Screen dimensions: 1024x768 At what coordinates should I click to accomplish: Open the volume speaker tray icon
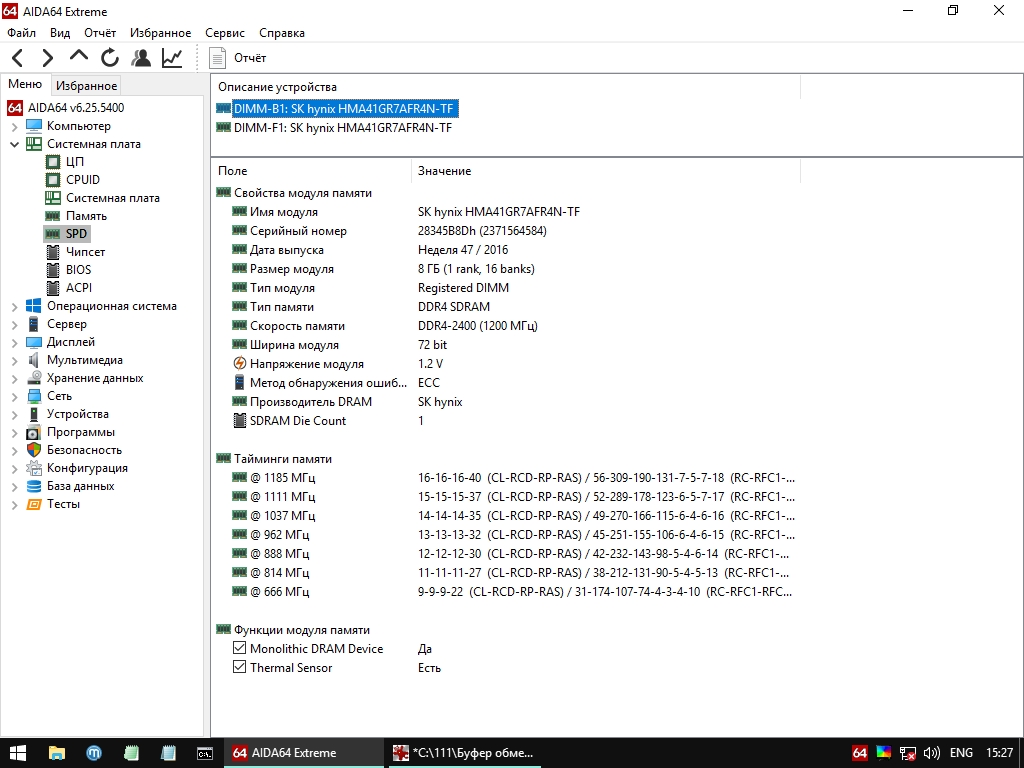point(932,753)
